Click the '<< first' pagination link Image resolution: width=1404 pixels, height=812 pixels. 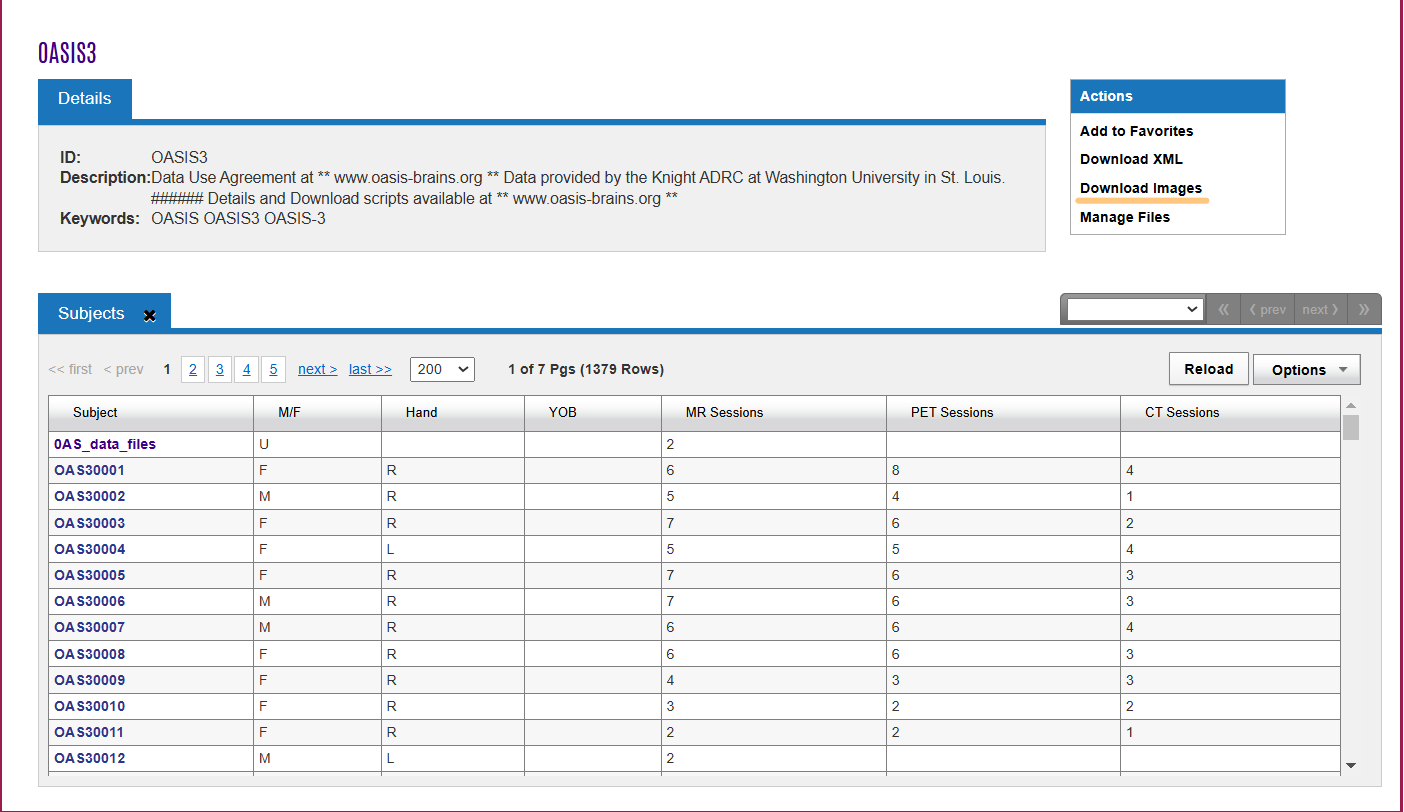tap(70, 369)
